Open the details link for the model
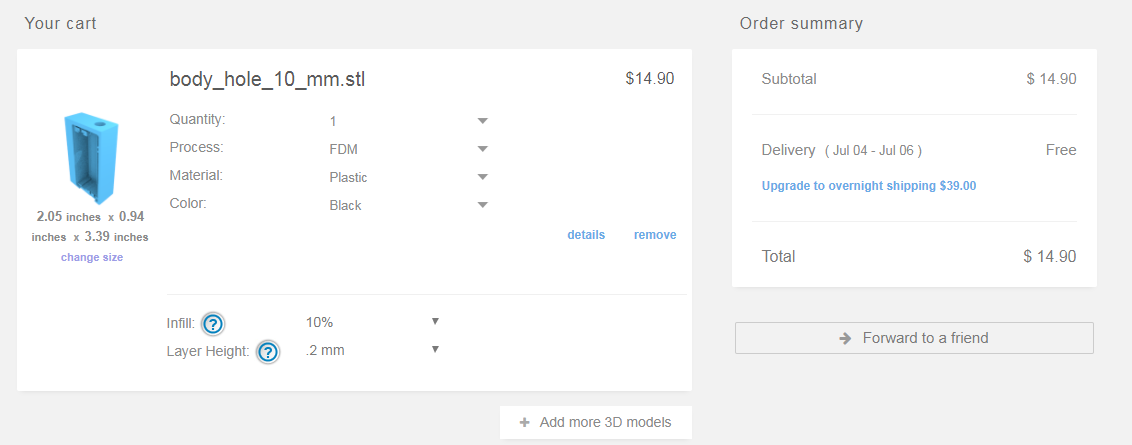This screenshot has width=1132, height=445. [586, 235]
